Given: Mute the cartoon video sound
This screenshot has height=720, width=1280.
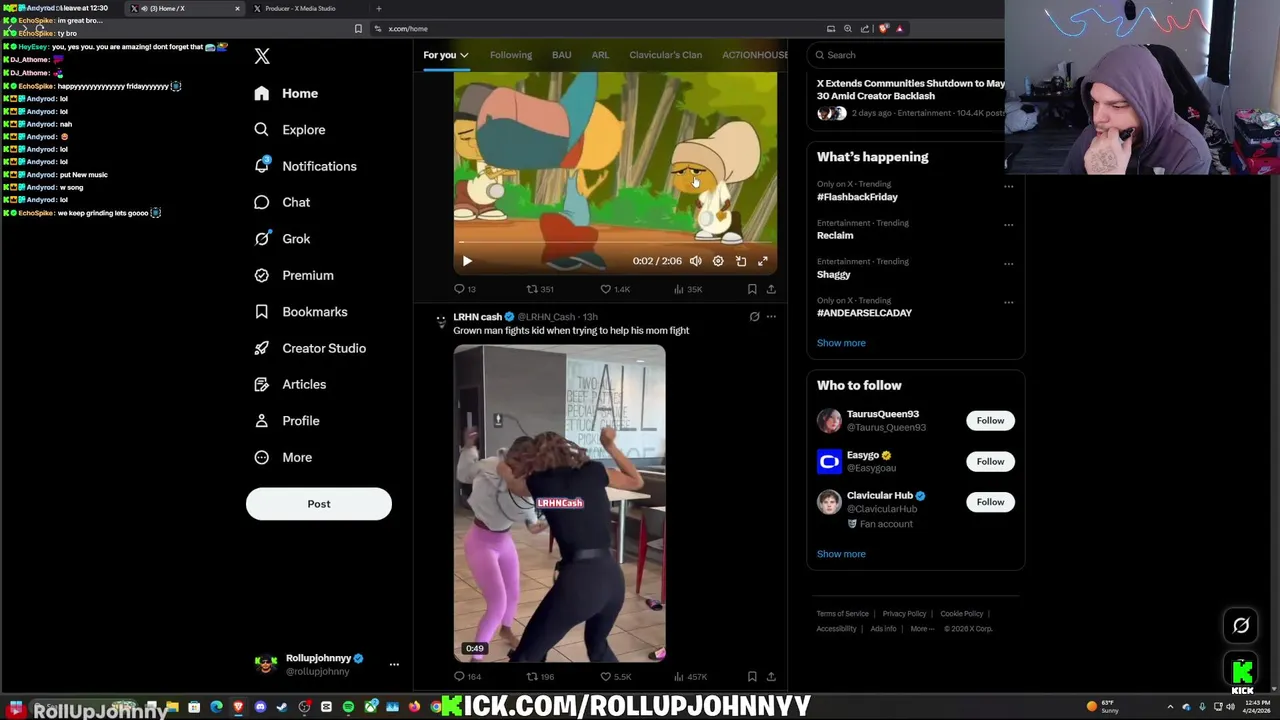Looking at the screenshot, I should coord(696,261).
